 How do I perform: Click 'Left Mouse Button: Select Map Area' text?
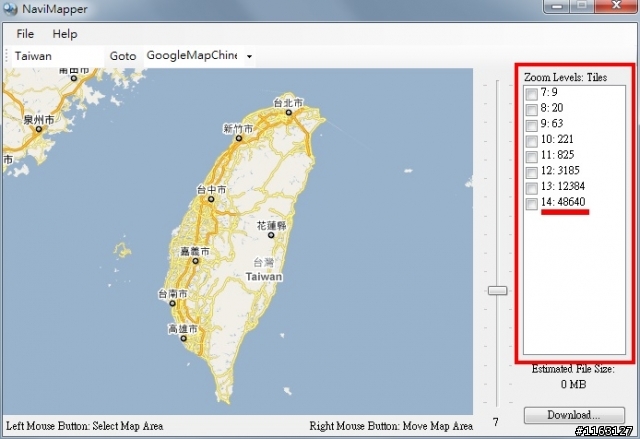(x=84, y=426)
